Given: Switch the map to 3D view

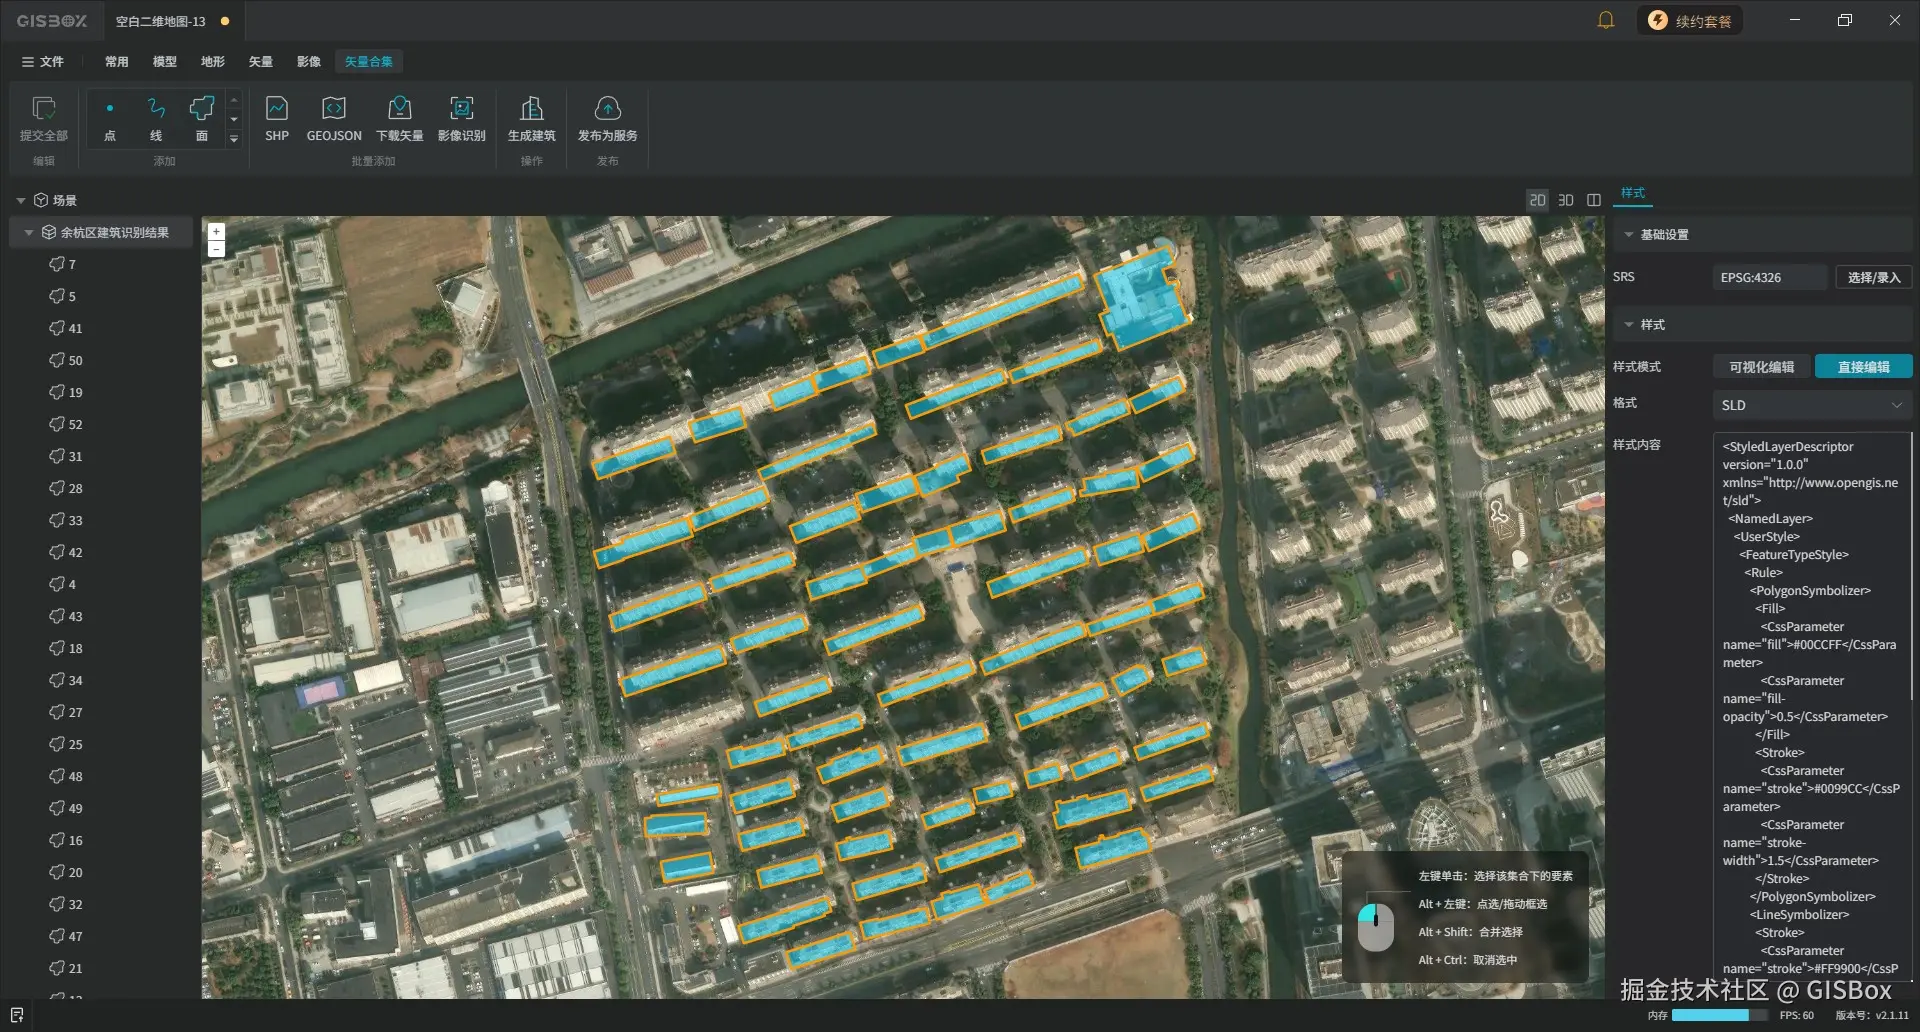Looking at the screenshot, I should 1566,200.
